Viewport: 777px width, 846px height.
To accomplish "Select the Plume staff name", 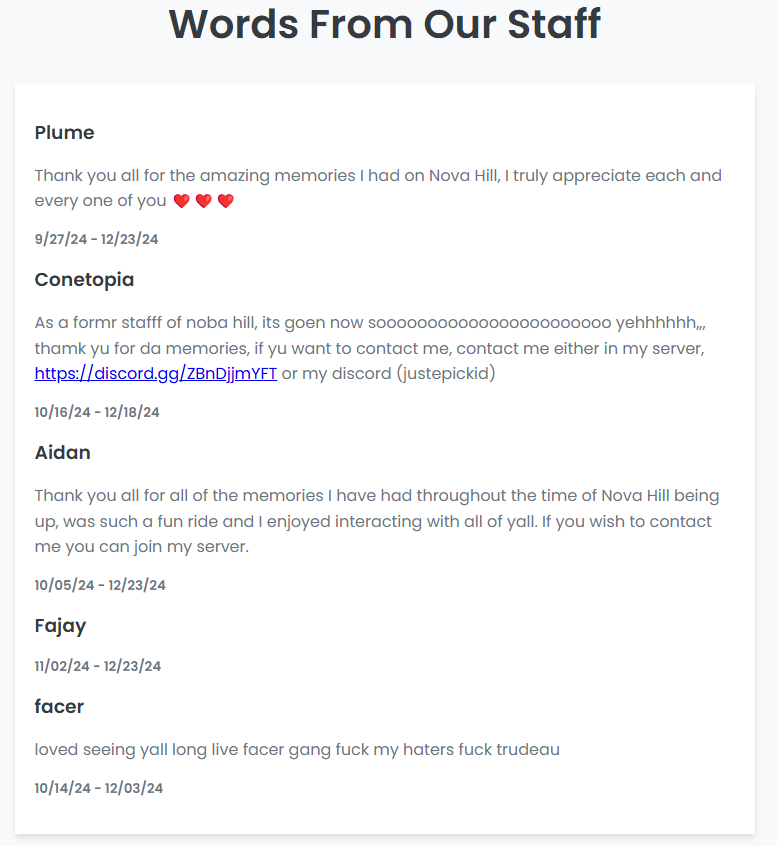I will [64, 133].
